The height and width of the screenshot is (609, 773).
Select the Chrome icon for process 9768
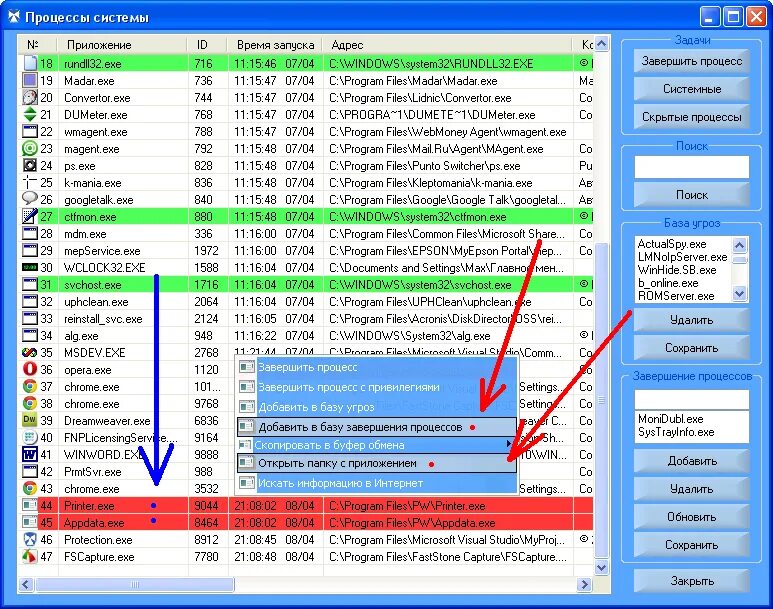30,403
